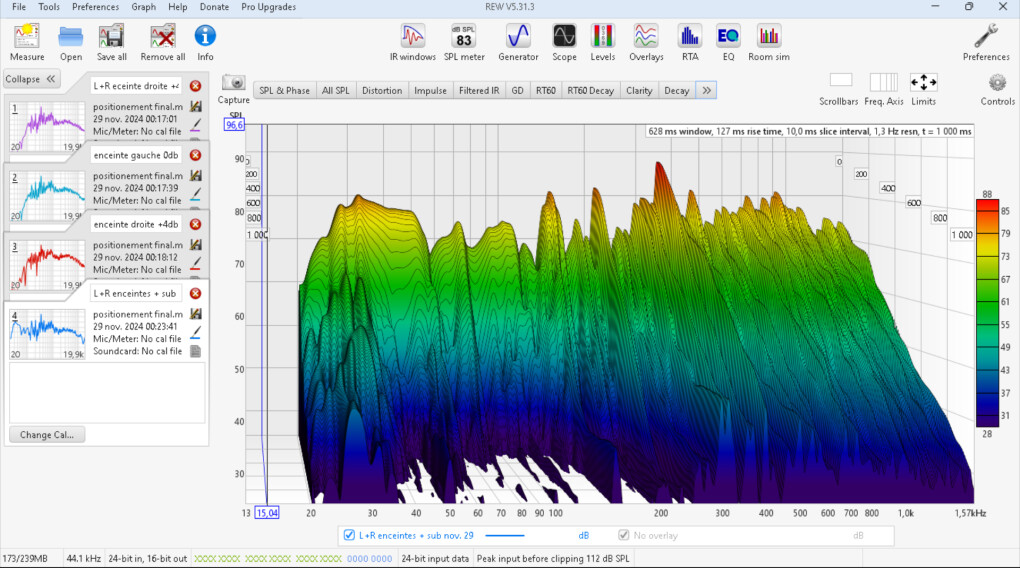The width and height of the screenshot is (1020, 568).
Task: Collapse the measurements panel
Action: (31, 79)
